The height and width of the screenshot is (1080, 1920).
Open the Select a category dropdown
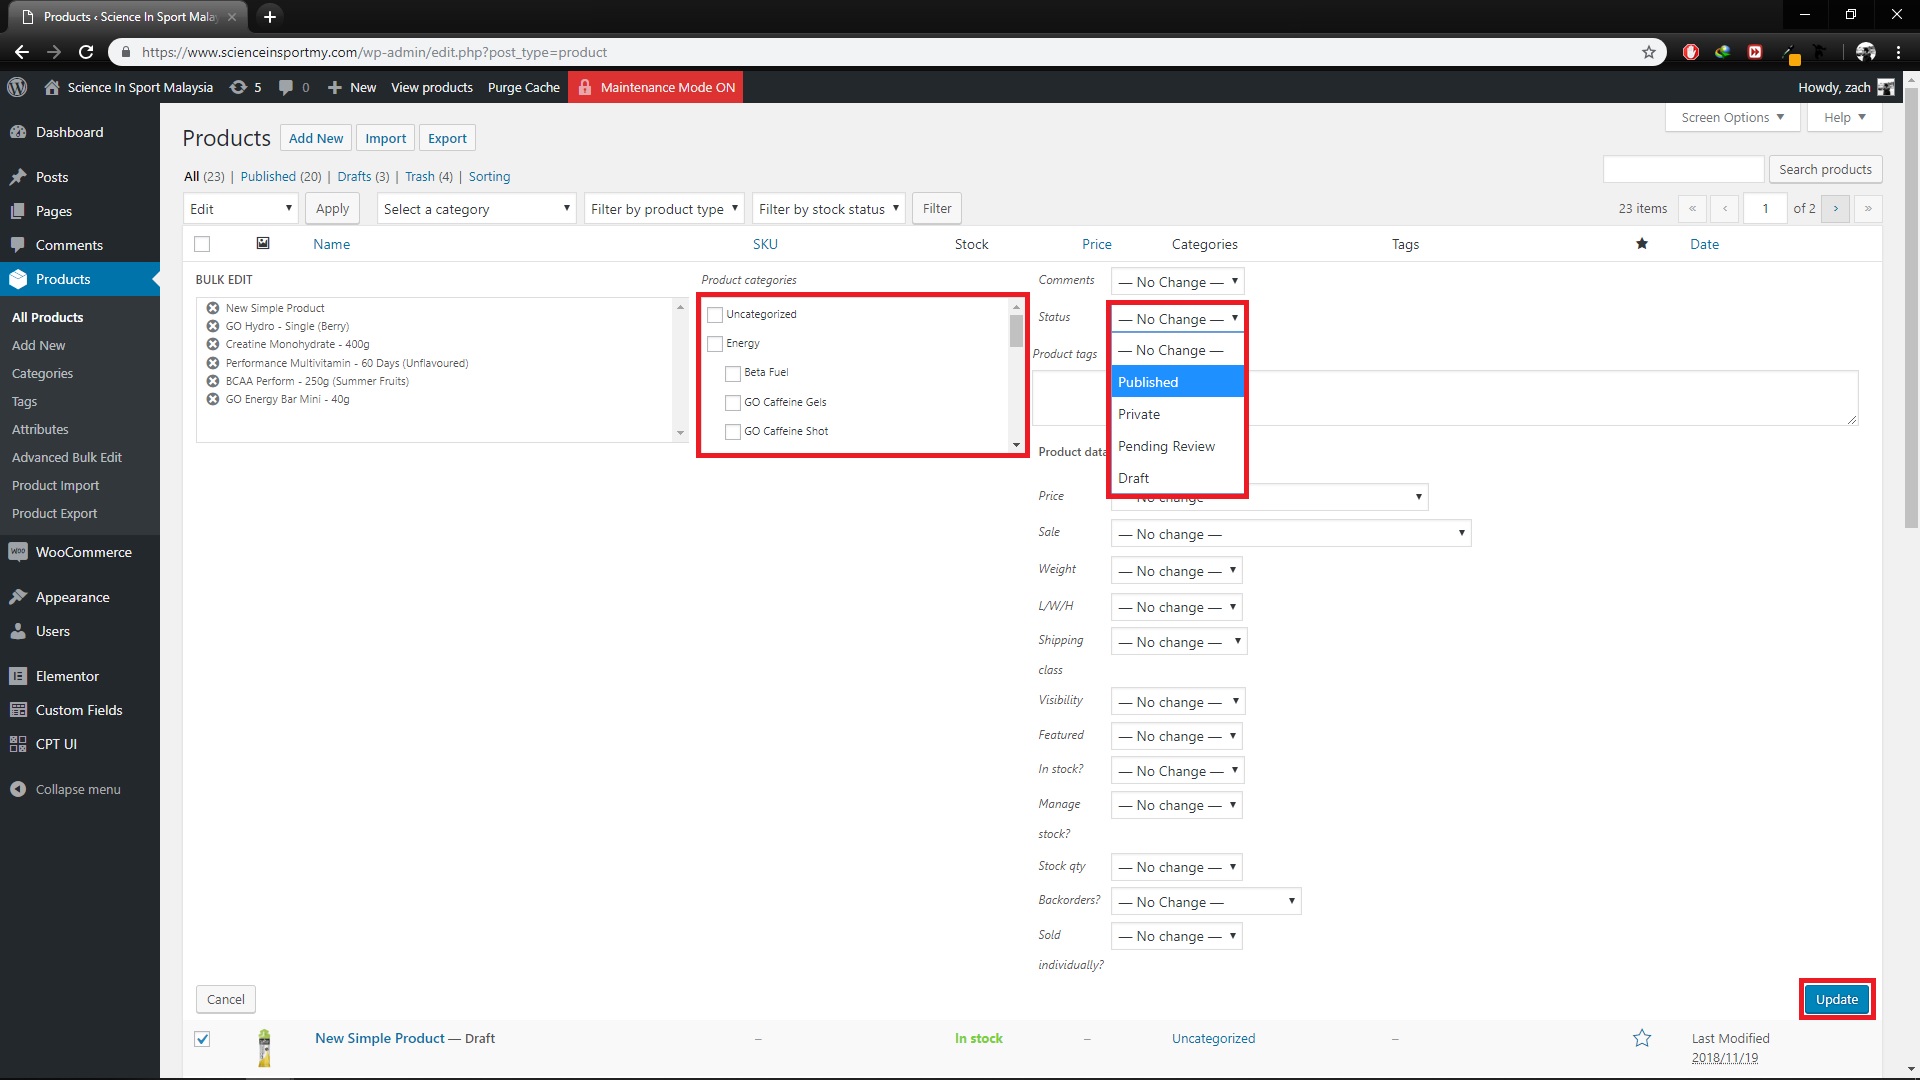[x=476, y=208]
